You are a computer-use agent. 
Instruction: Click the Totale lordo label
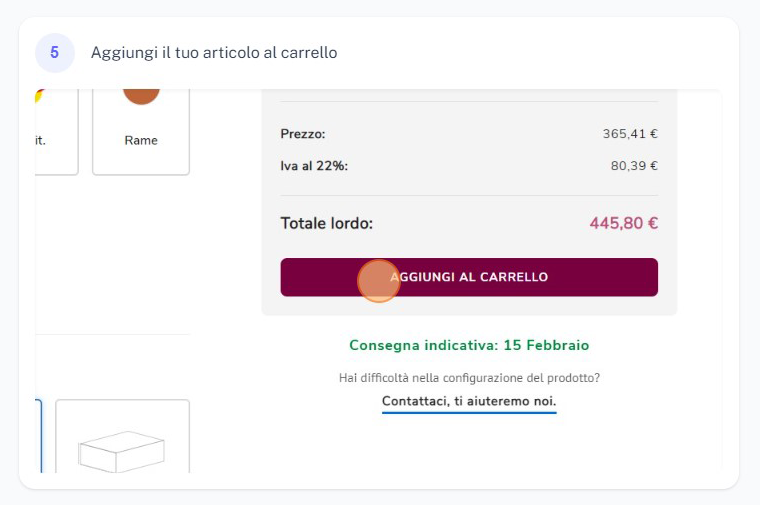pos(327,223)
